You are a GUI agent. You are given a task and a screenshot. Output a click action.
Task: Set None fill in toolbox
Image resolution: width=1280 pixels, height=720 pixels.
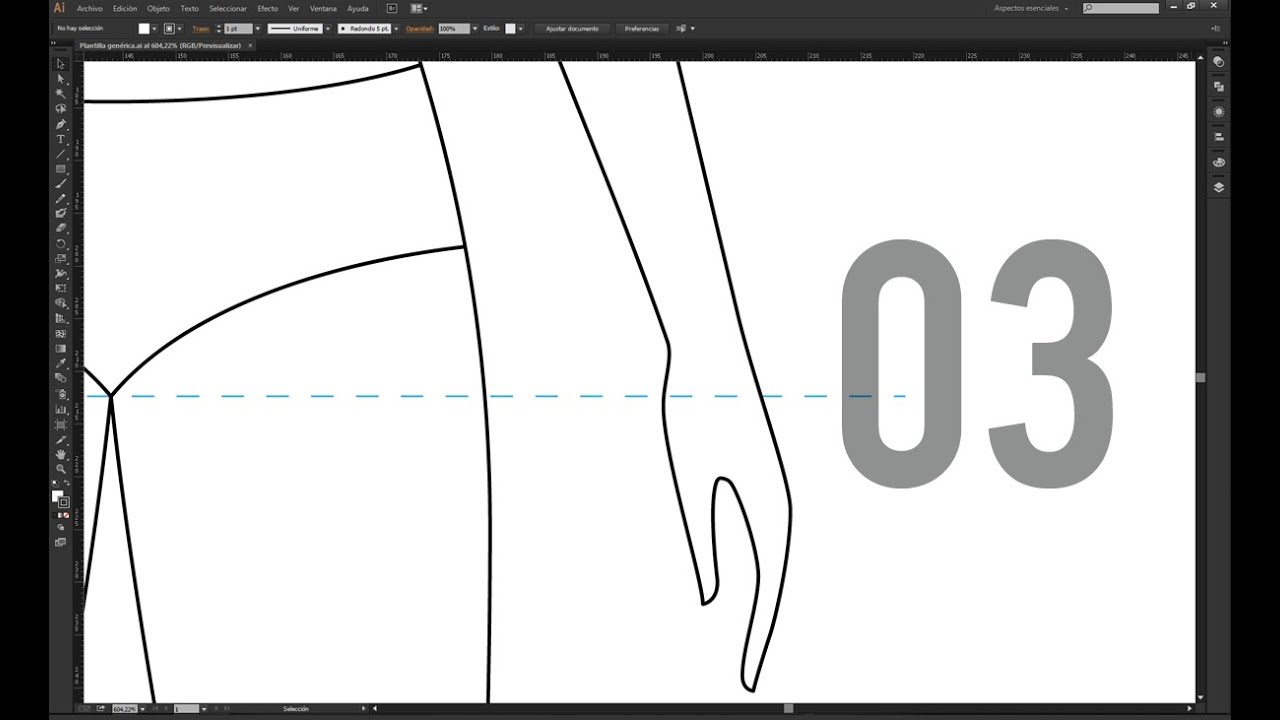[67, 515]
